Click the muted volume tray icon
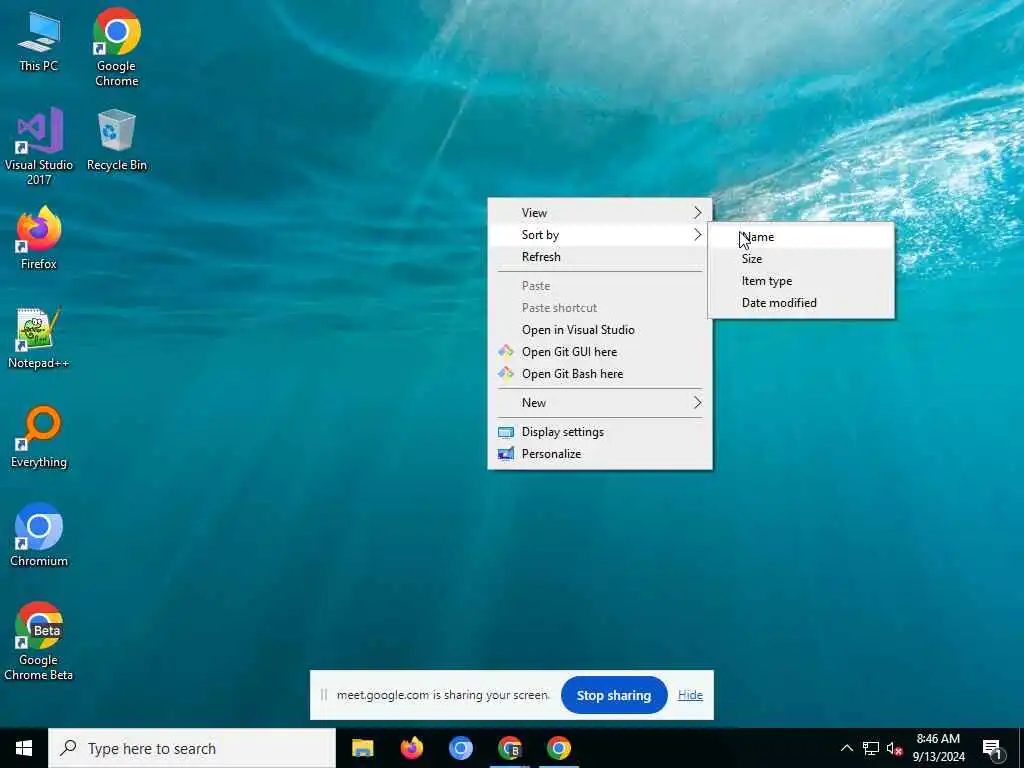This screenshot has width=1024, height=768. (x=894, y=748)
